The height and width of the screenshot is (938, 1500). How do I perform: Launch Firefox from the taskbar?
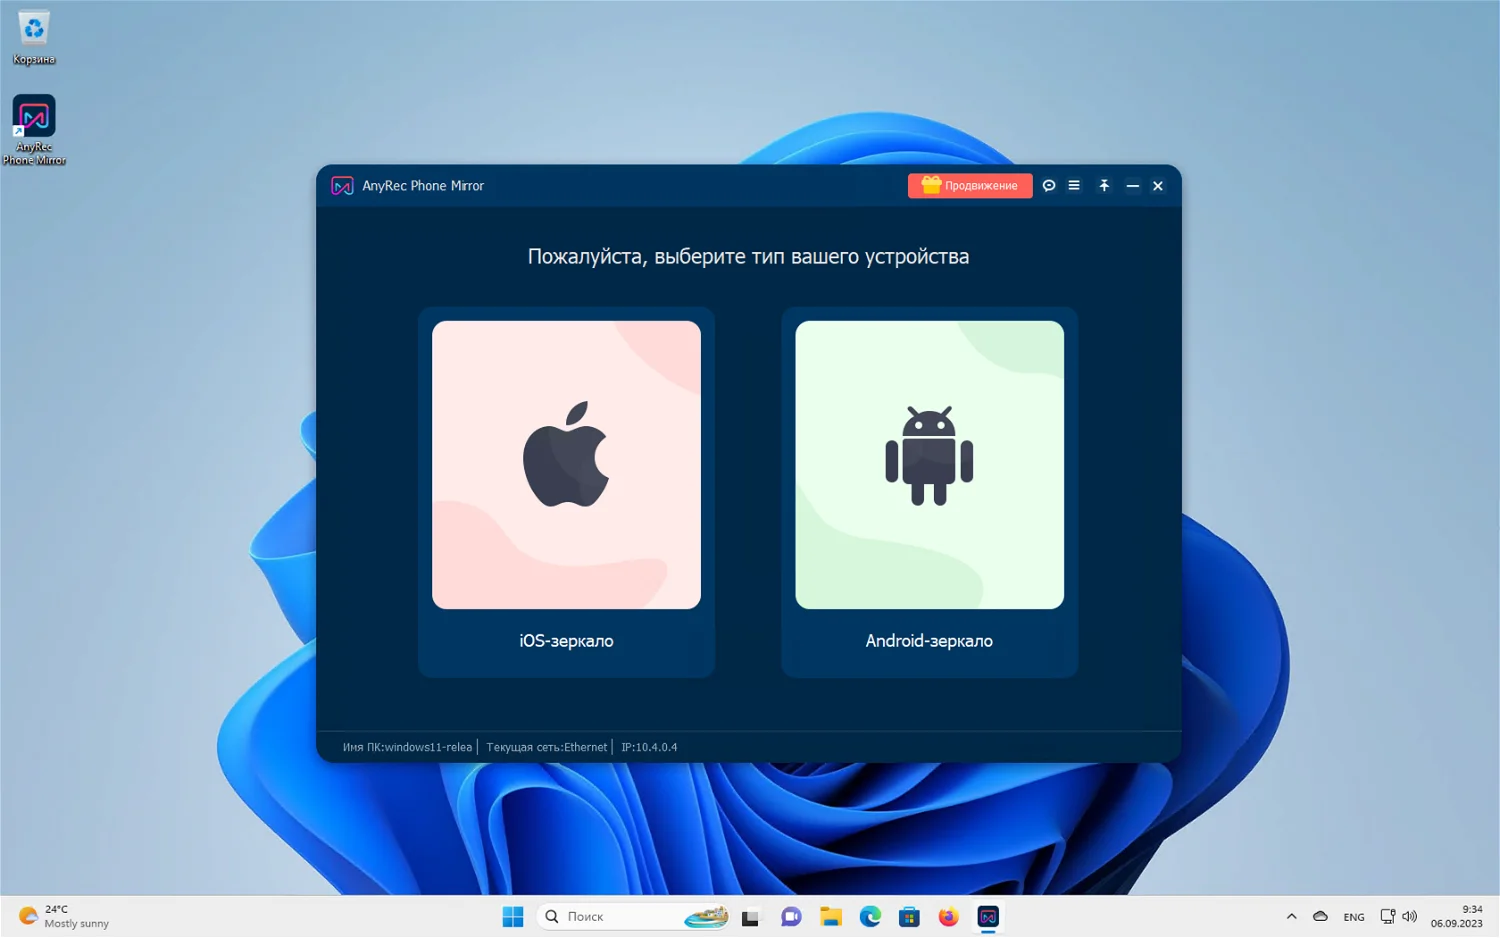948,916
